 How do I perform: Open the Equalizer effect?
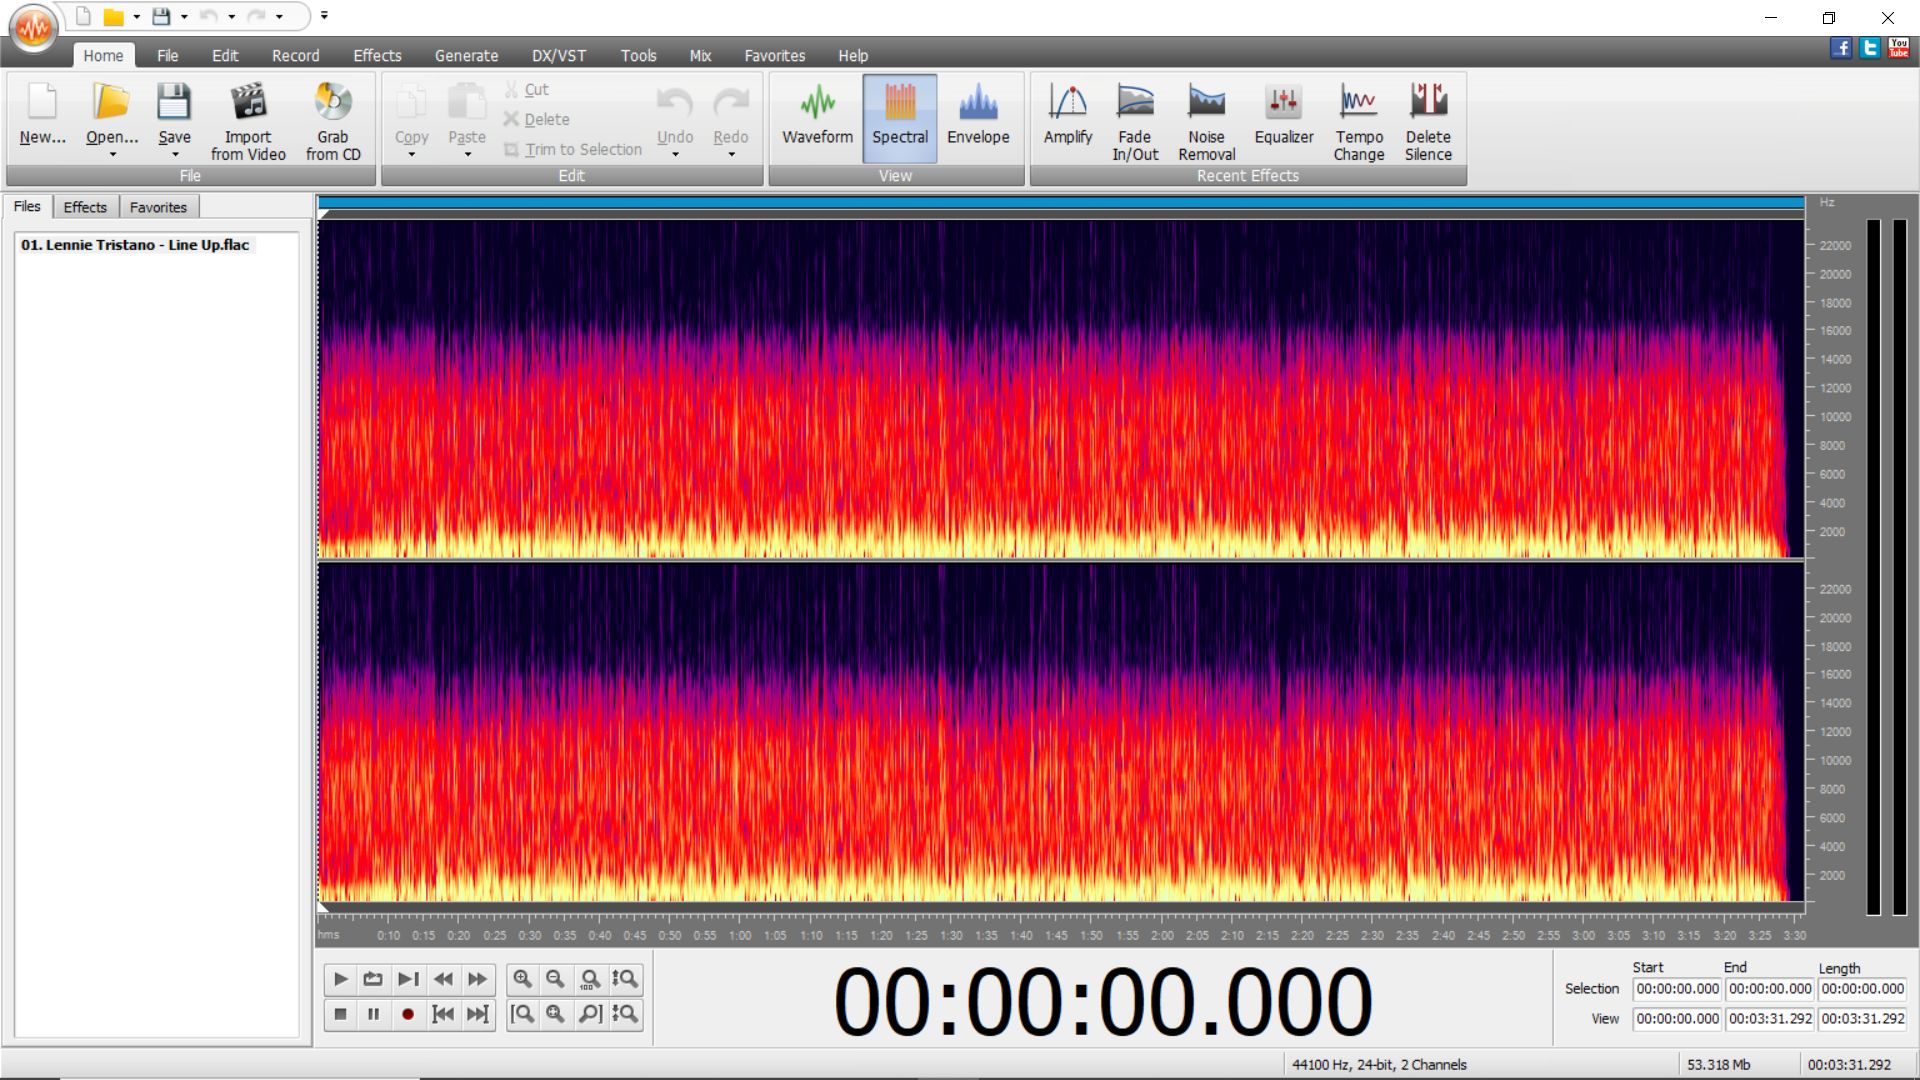[x=1284, y=117]
